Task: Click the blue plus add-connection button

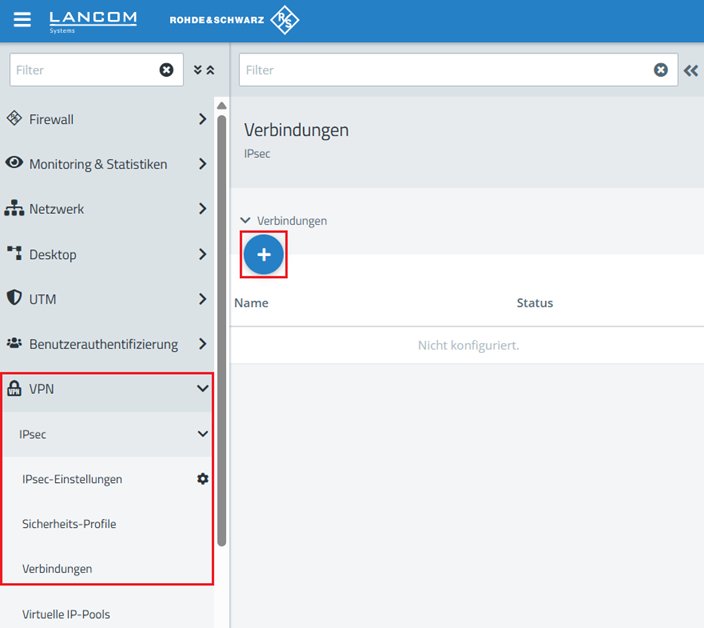Action: click(264, 255)
